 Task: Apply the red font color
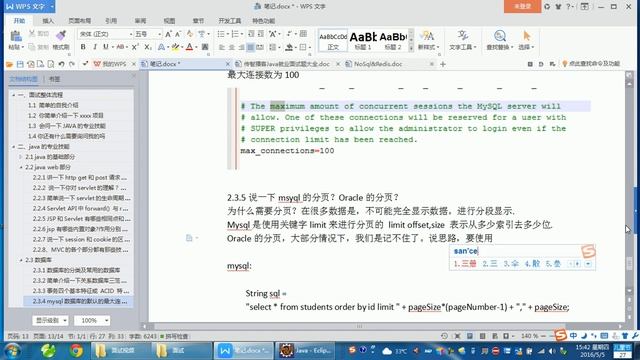(x=189, y=47)
